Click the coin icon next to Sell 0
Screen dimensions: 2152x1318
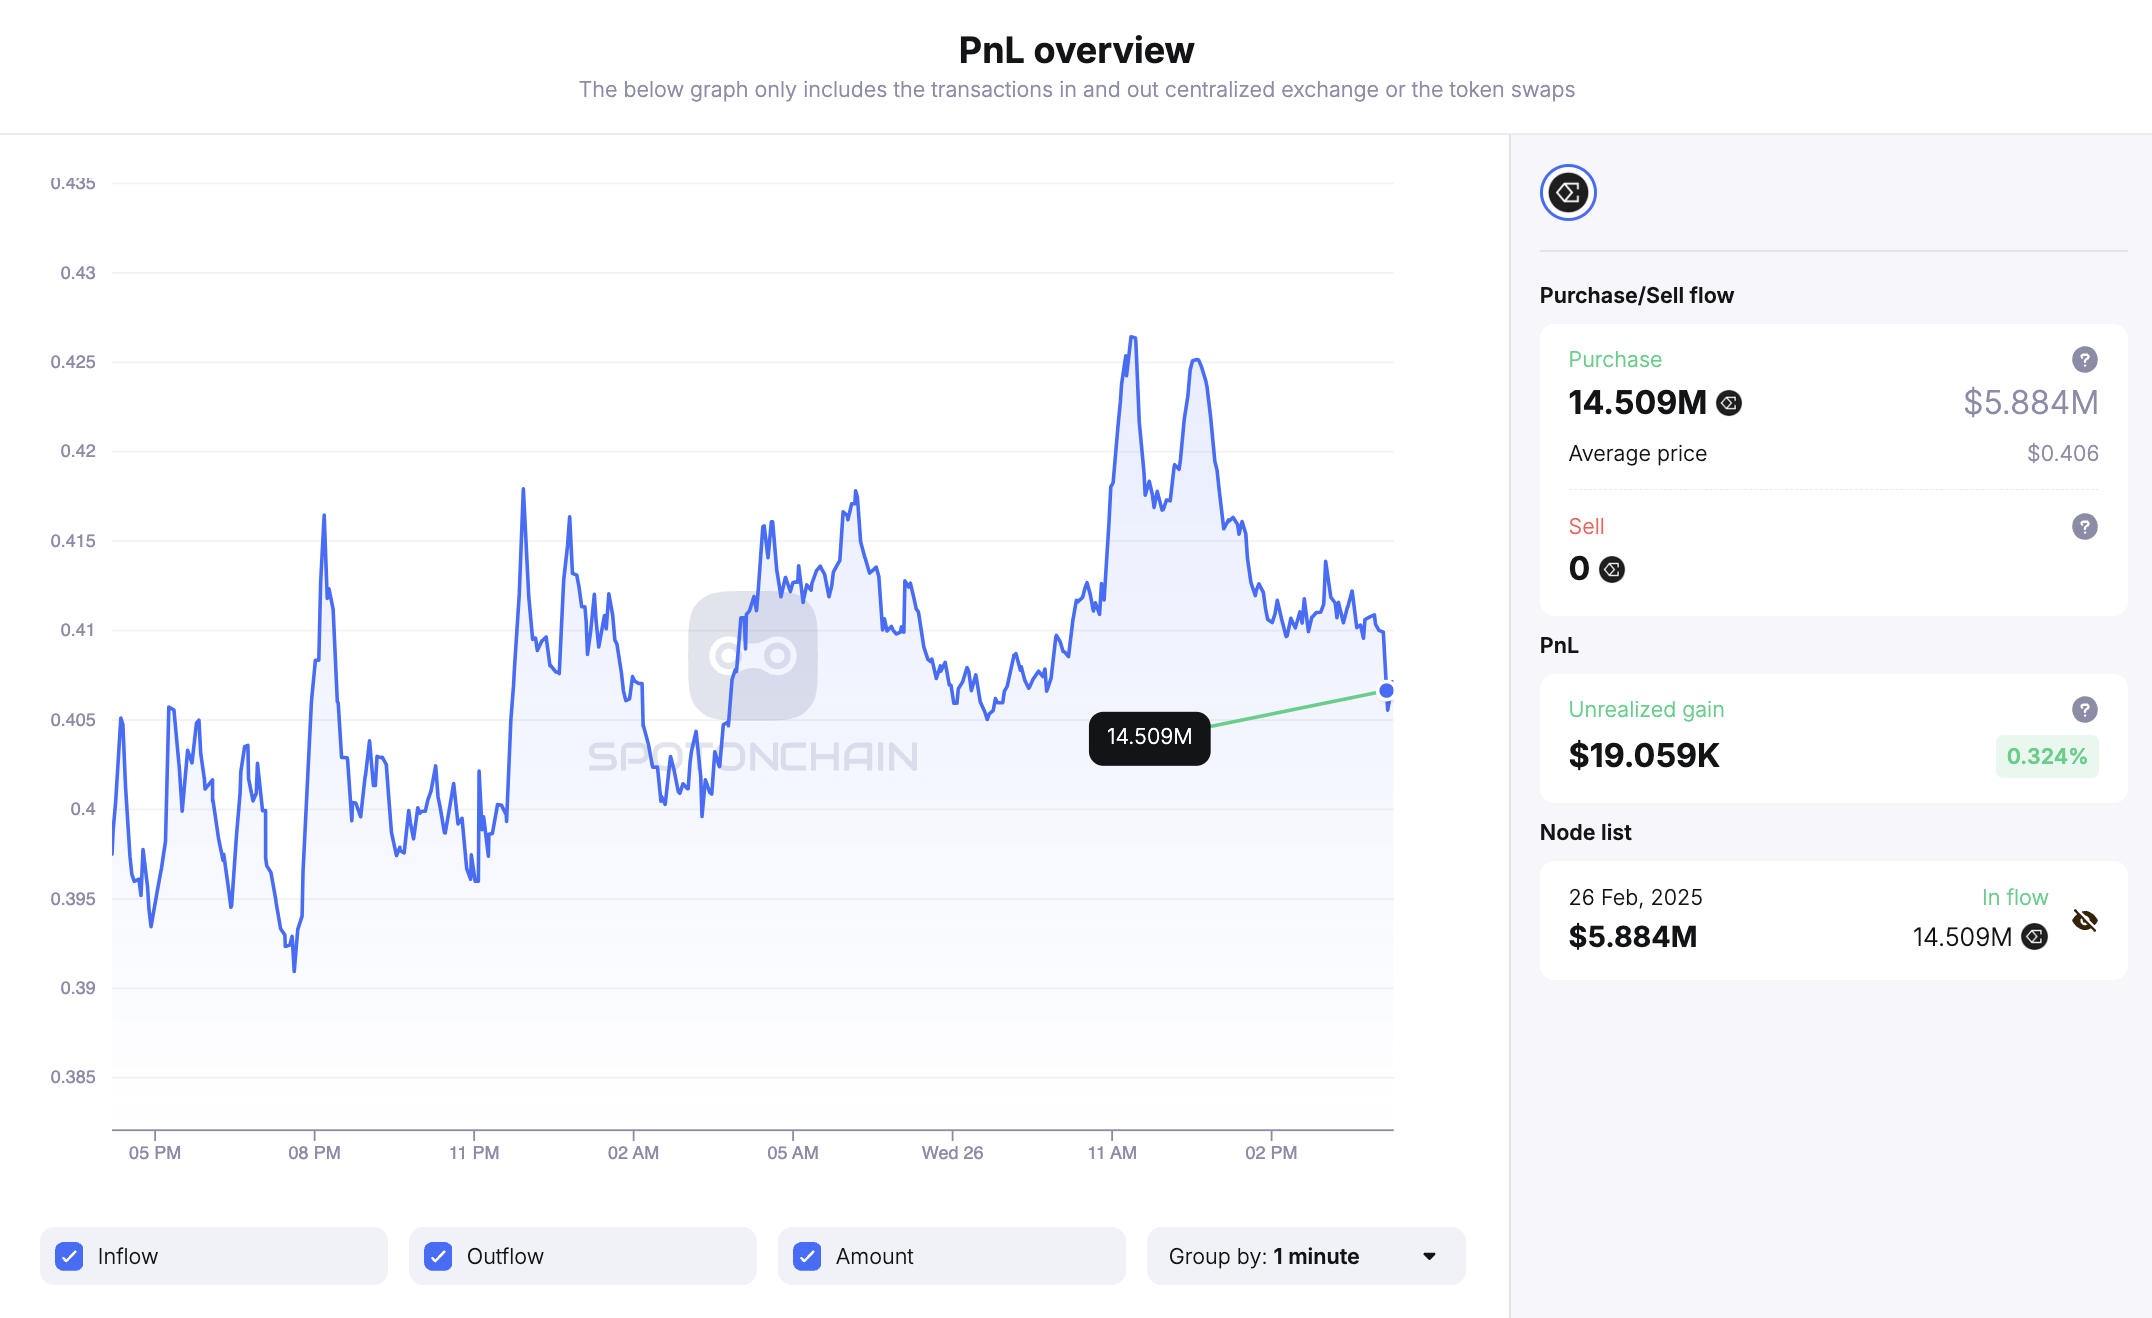(x=1611, y=569)
